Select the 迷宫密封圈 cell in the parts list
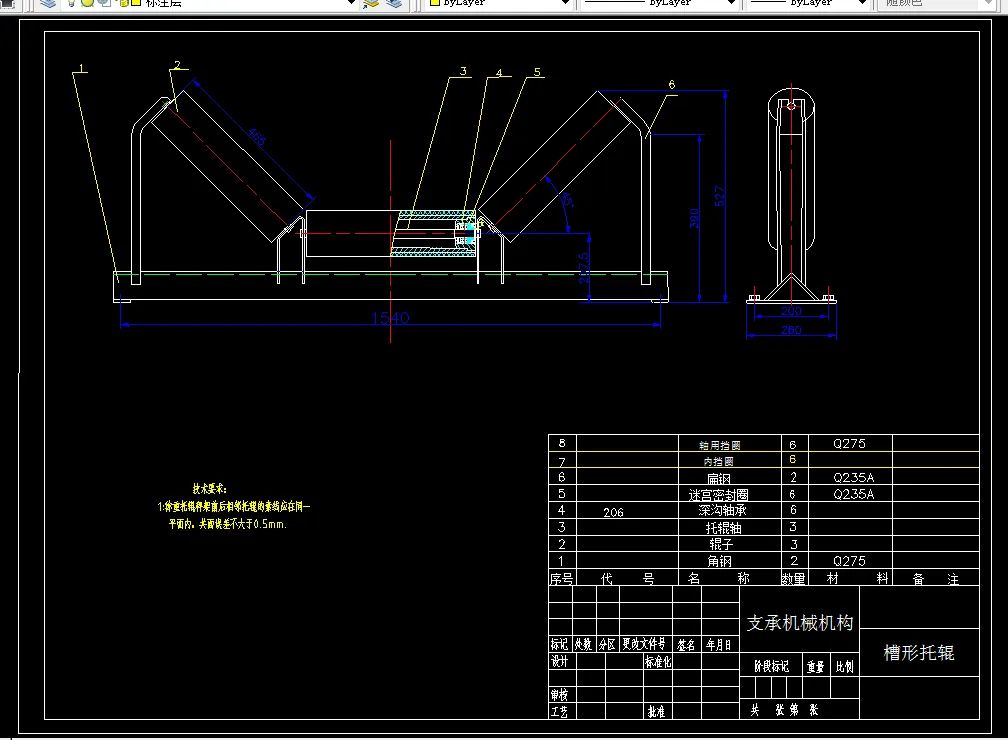 point(718,494)
